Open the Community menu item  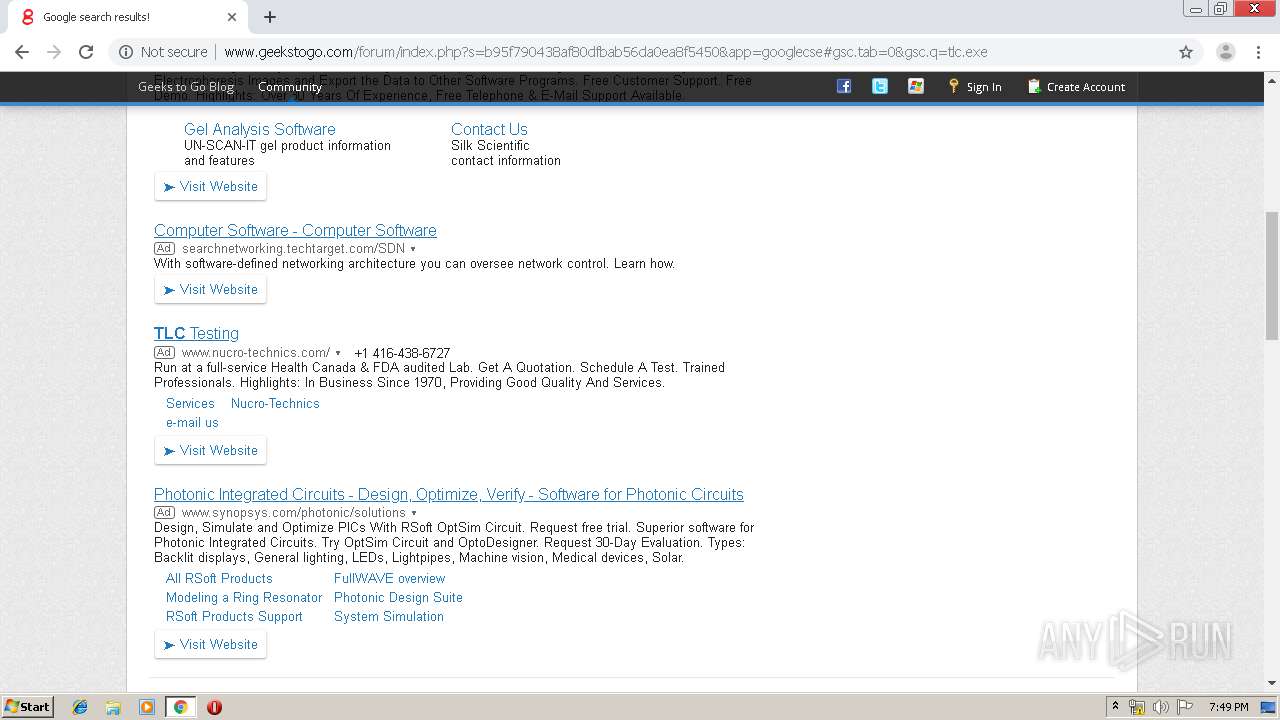[290, 87]
